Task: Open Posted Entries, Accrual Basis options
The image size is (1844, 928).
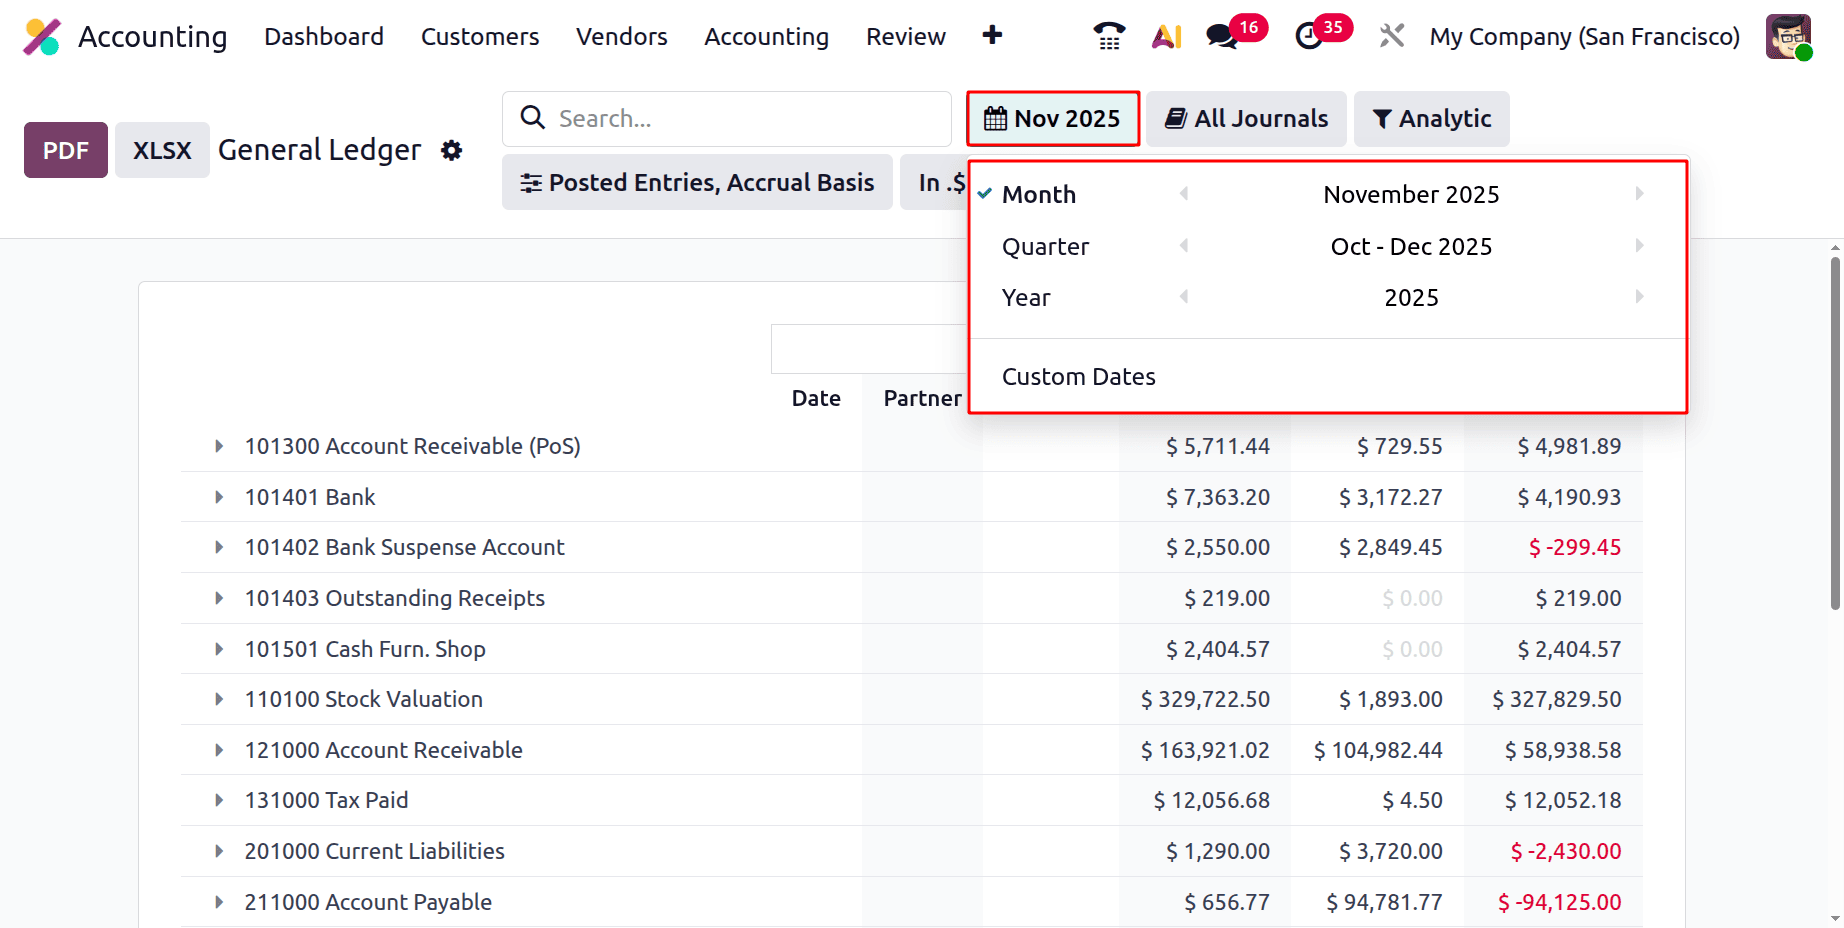Action: (697, 183)
